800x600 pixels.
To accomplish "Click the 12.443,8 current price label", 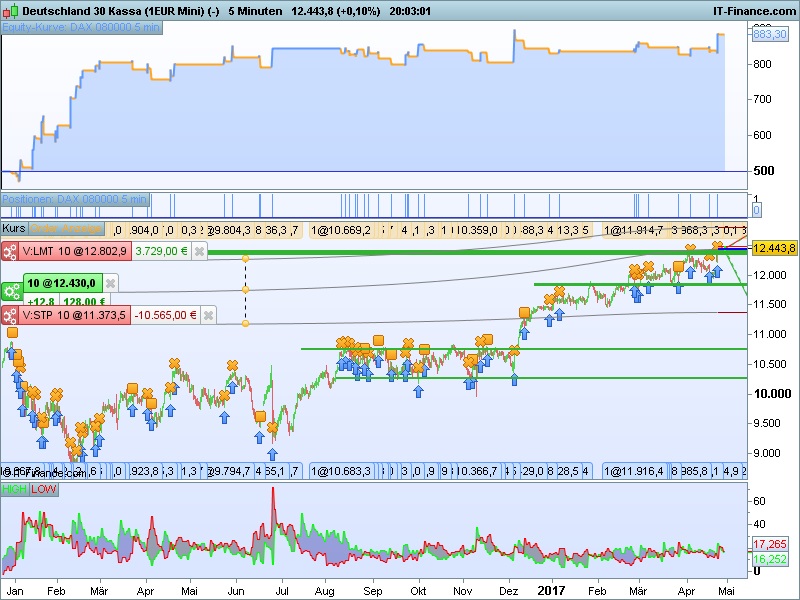I will tap(773, 248).
